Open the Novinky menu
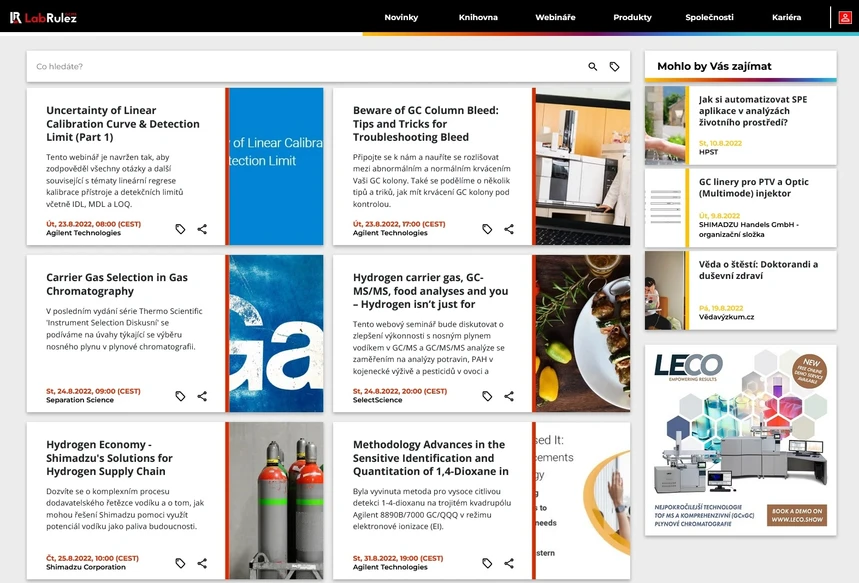Screen dimensions: 859x583 (401, 17)
